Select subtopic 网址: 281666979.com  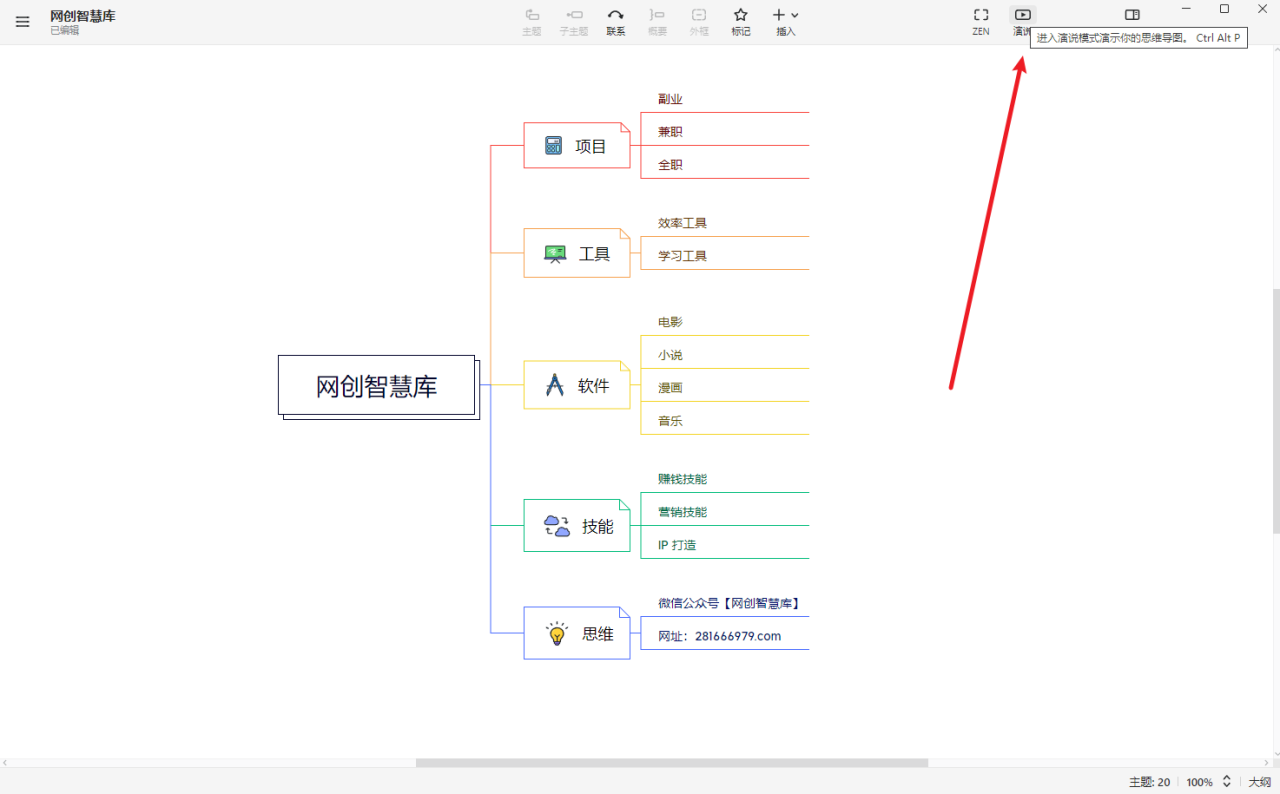[719, 636]
